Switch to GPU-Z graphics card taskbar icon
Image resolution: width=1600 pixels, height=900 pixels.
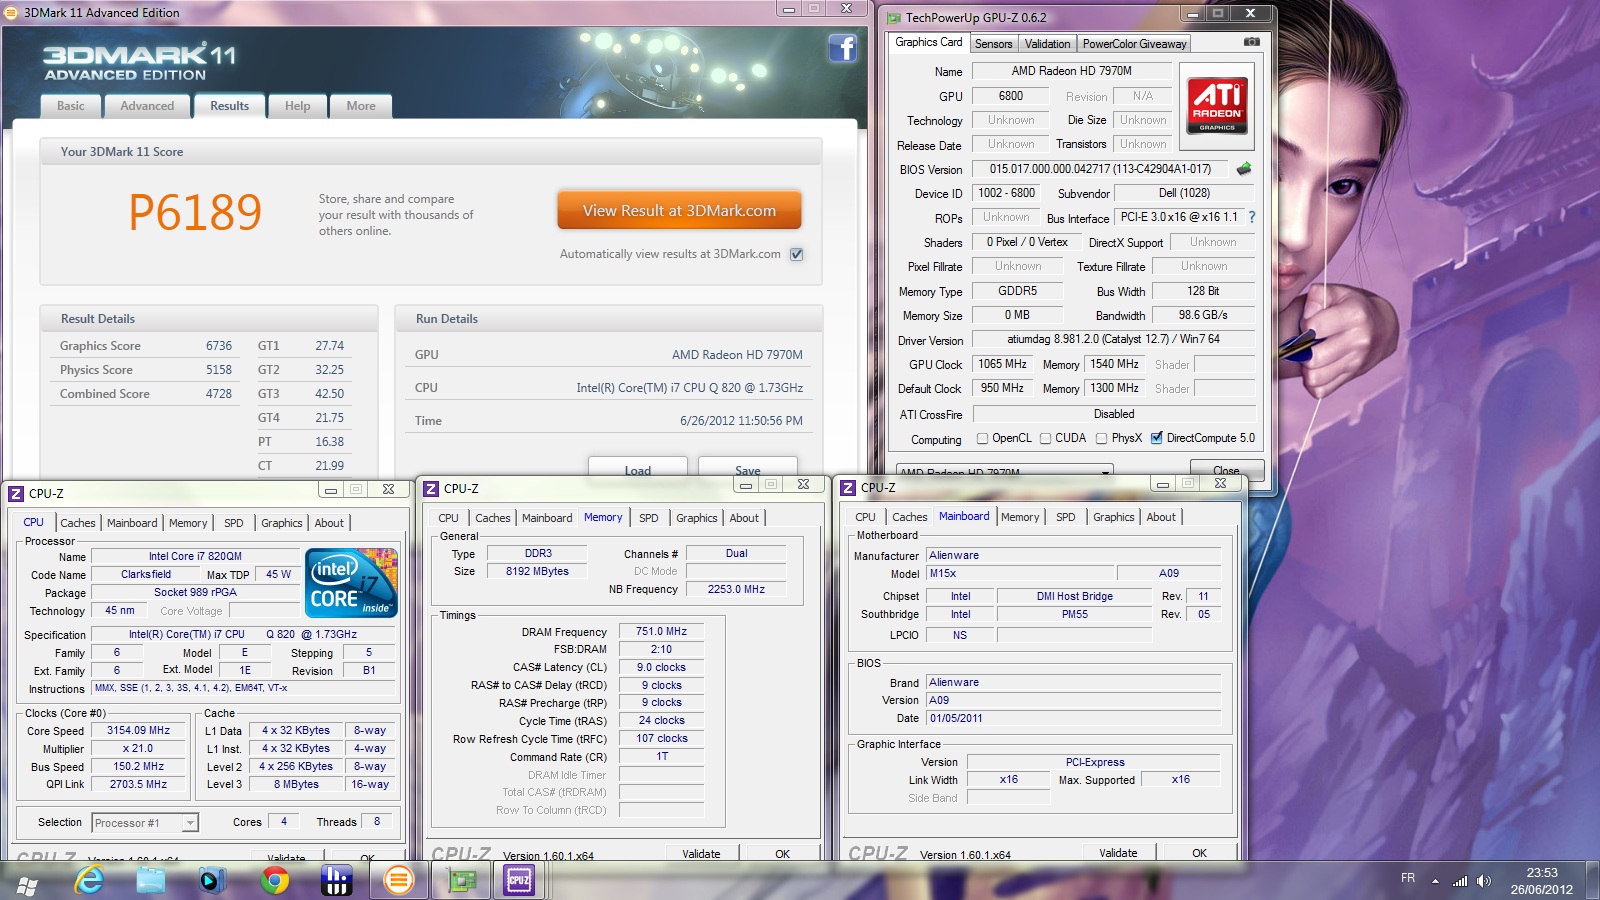click(x=461, y=880)
